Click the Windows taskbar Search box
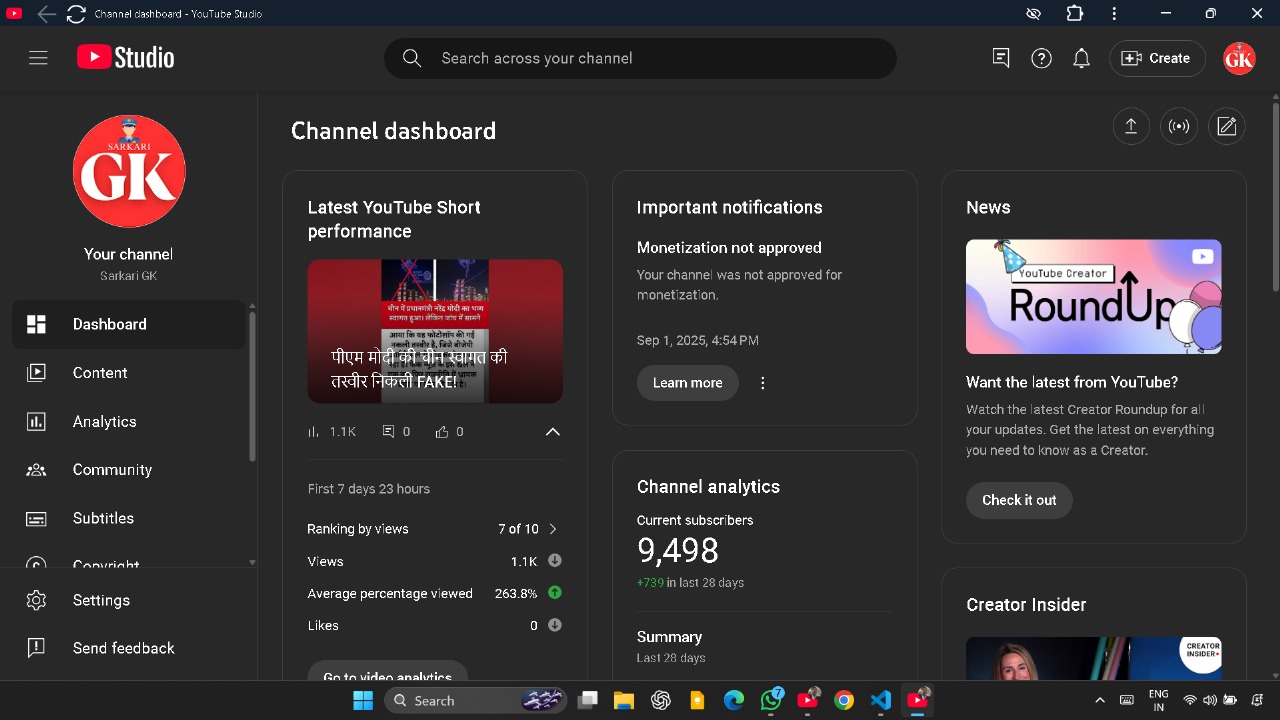This screenshot has height=720, width=1280. (474, 700)
